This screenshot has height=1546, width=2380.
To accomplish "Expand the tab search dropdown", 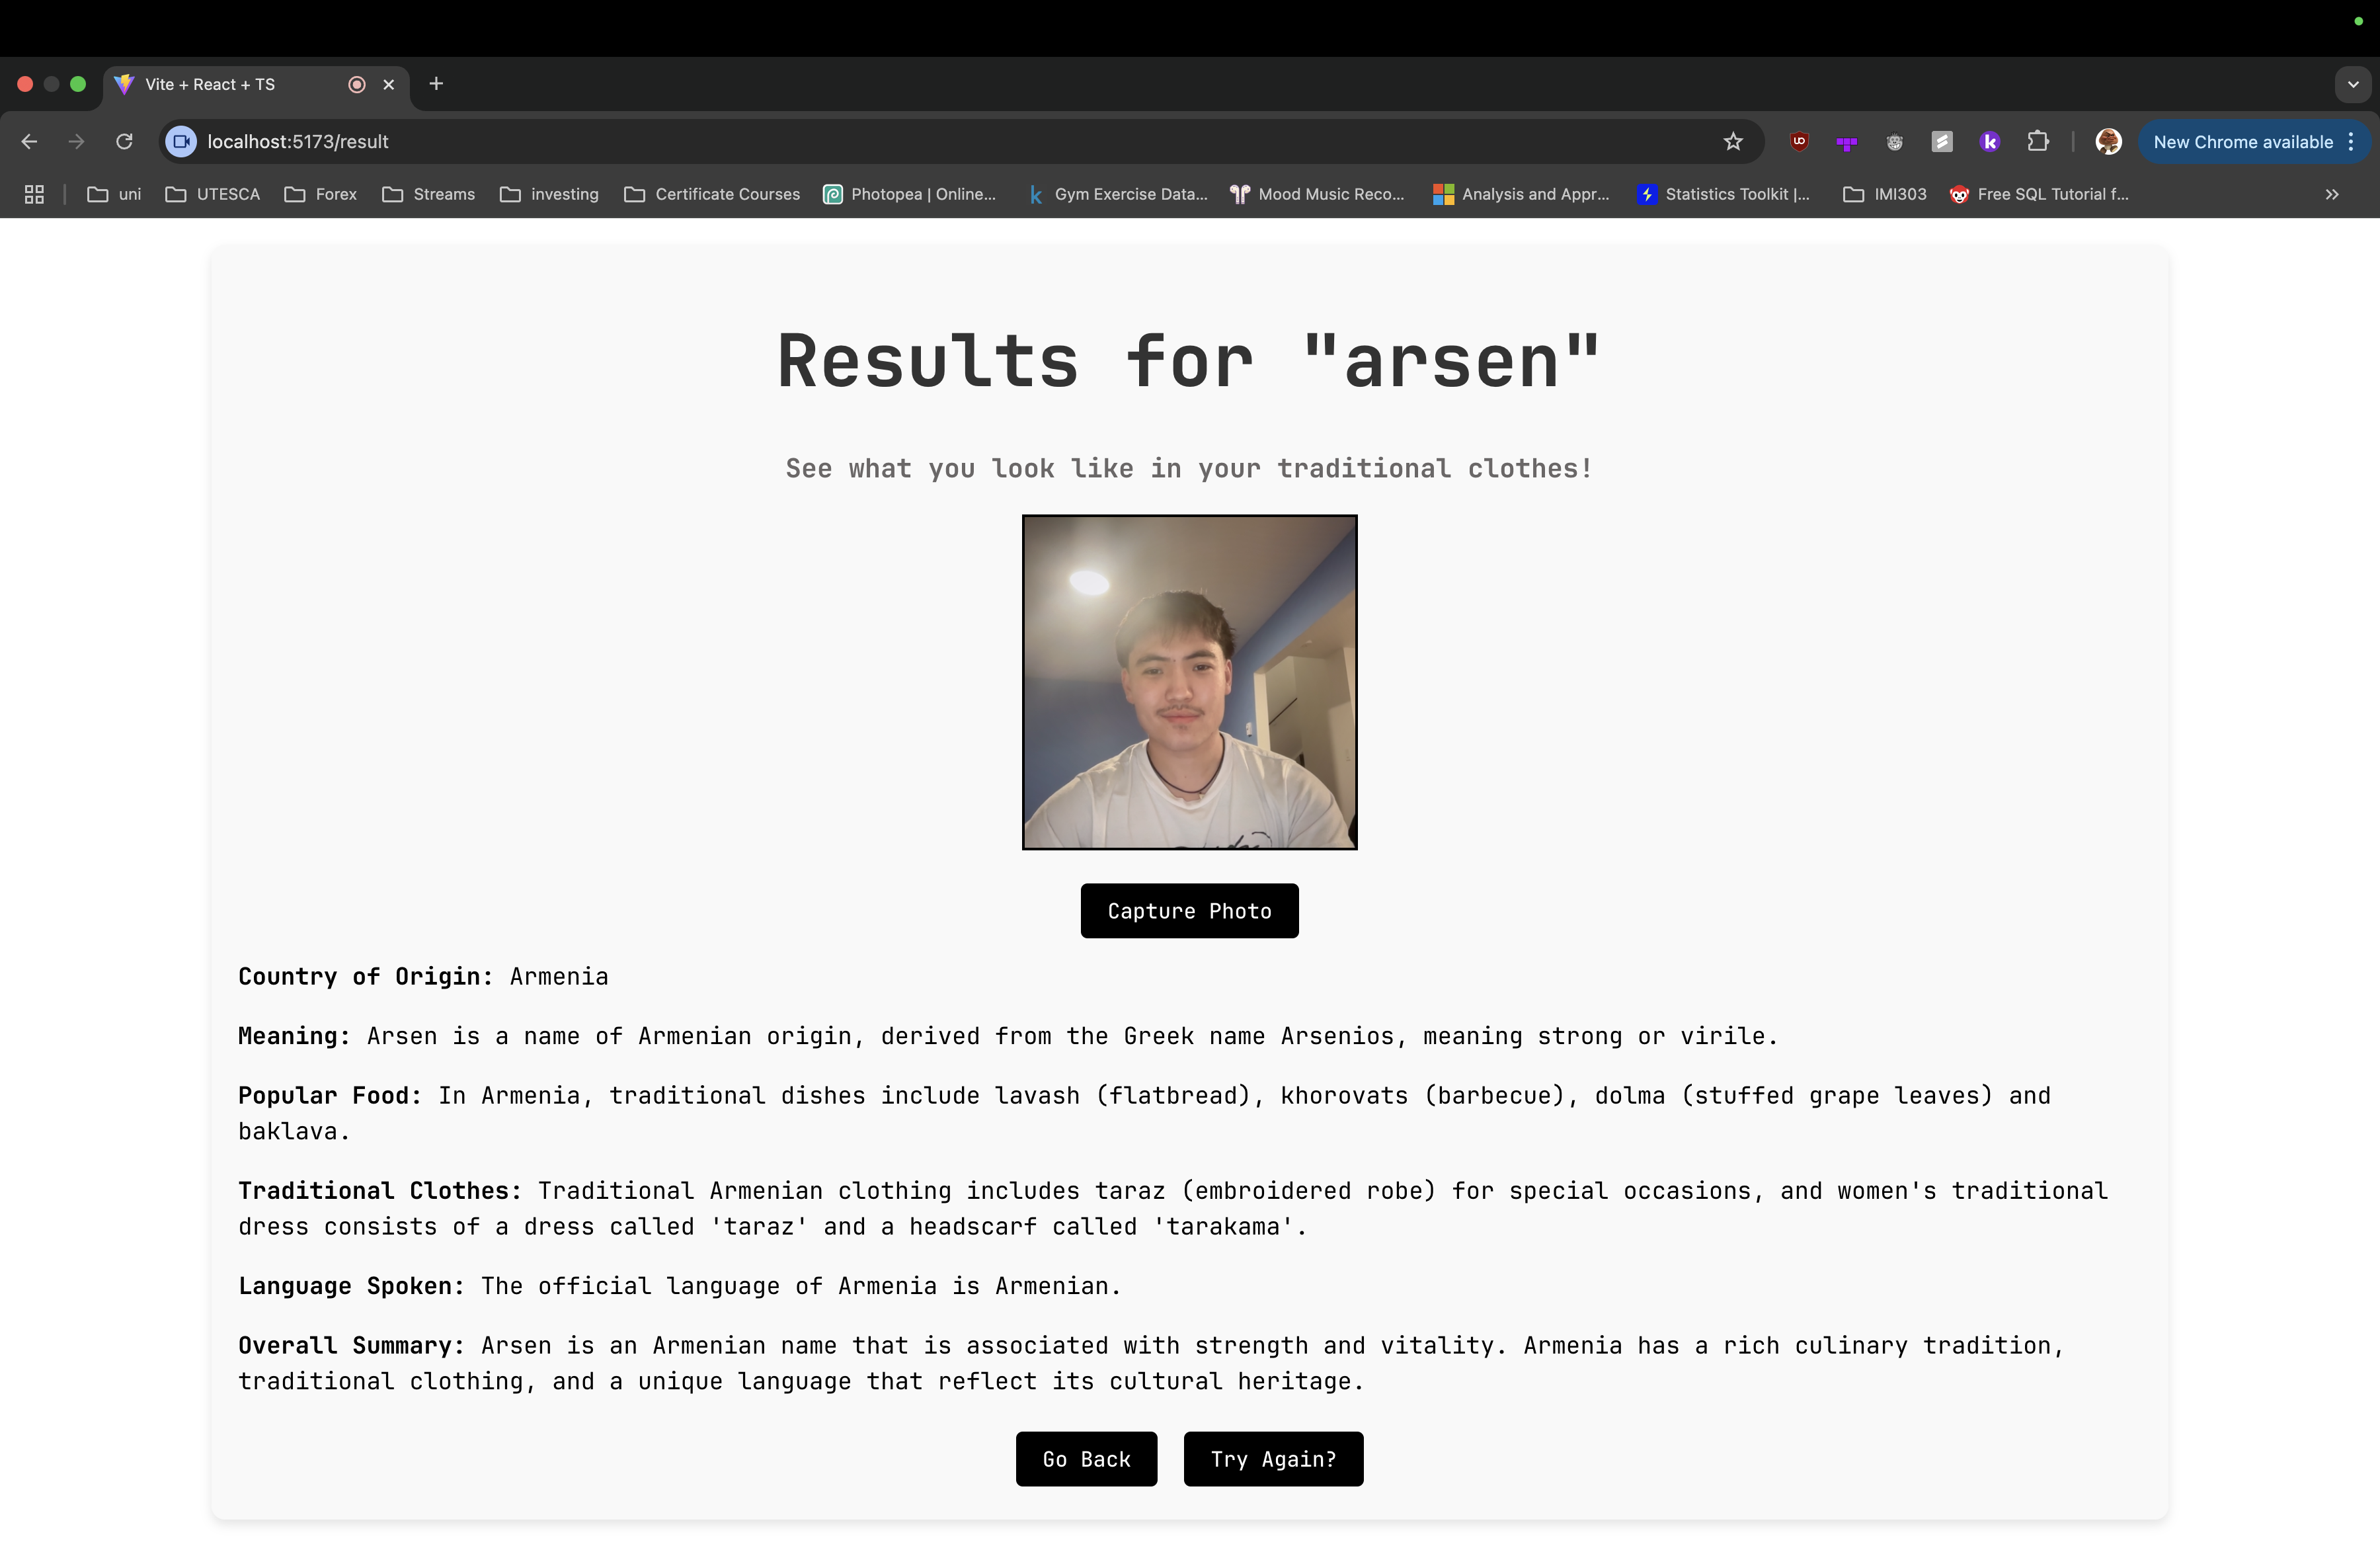I will click(2352, 84).
